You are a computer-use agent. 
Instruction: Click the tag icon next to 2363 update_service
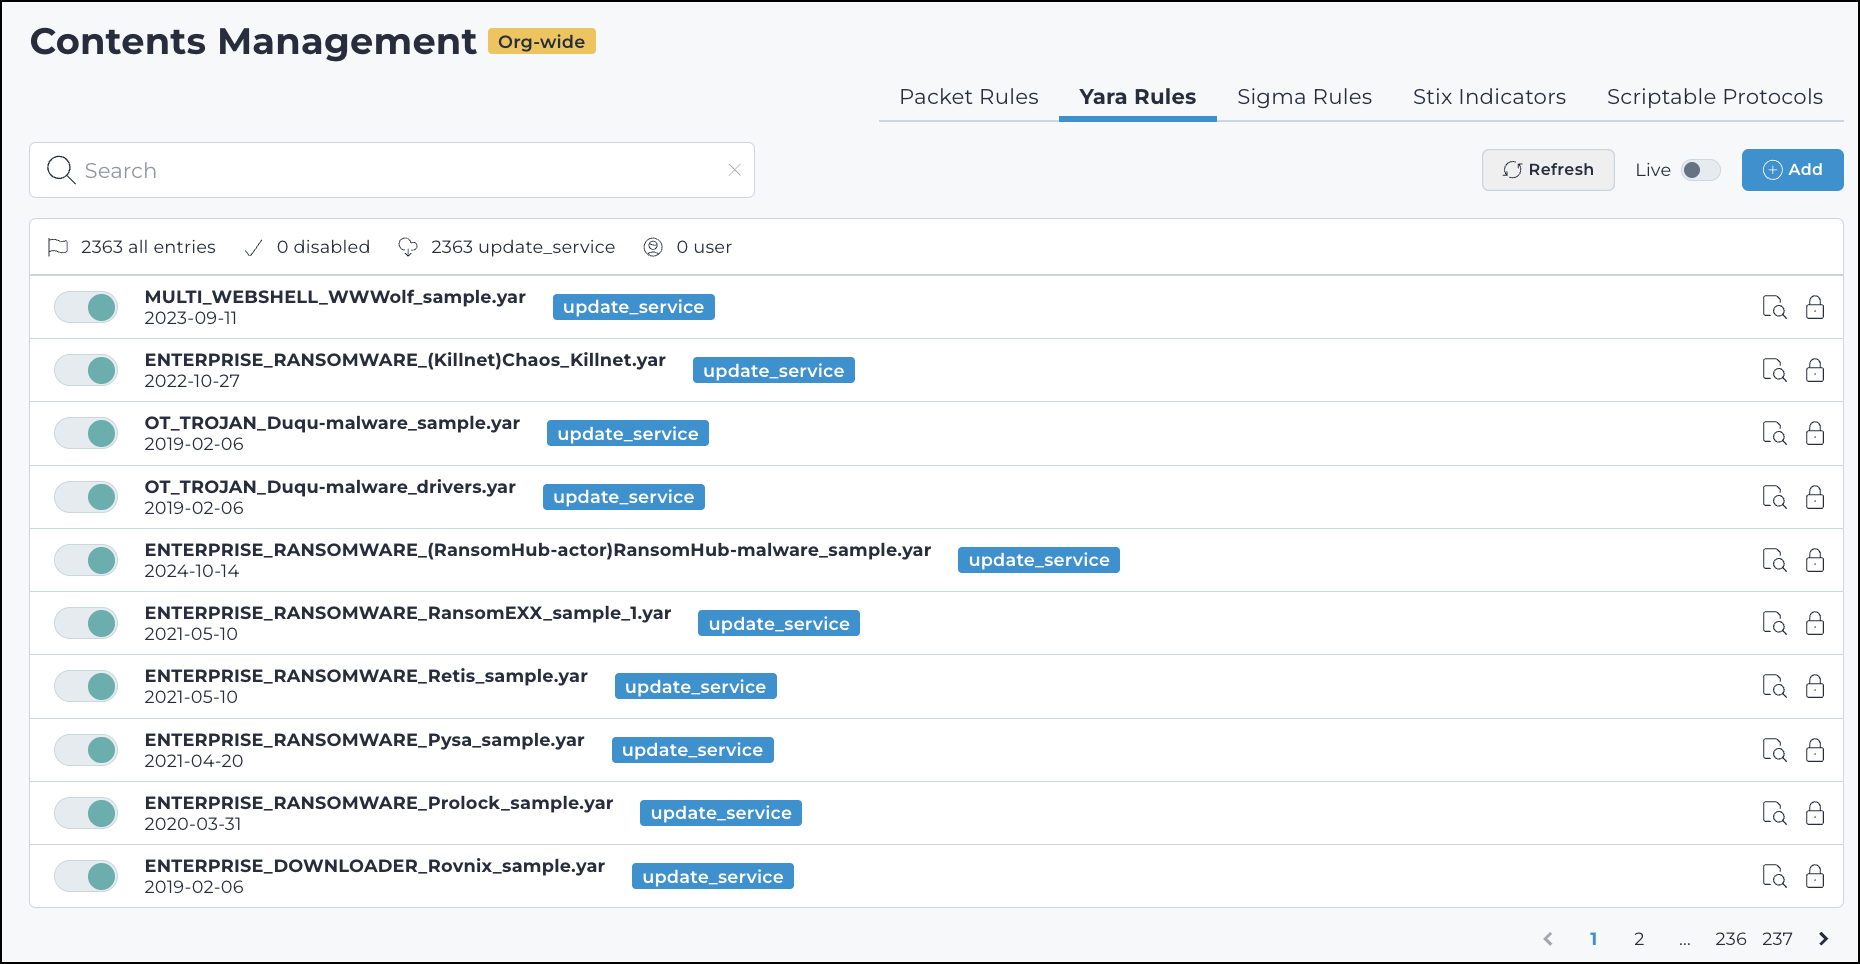click(x=408, y=247)
